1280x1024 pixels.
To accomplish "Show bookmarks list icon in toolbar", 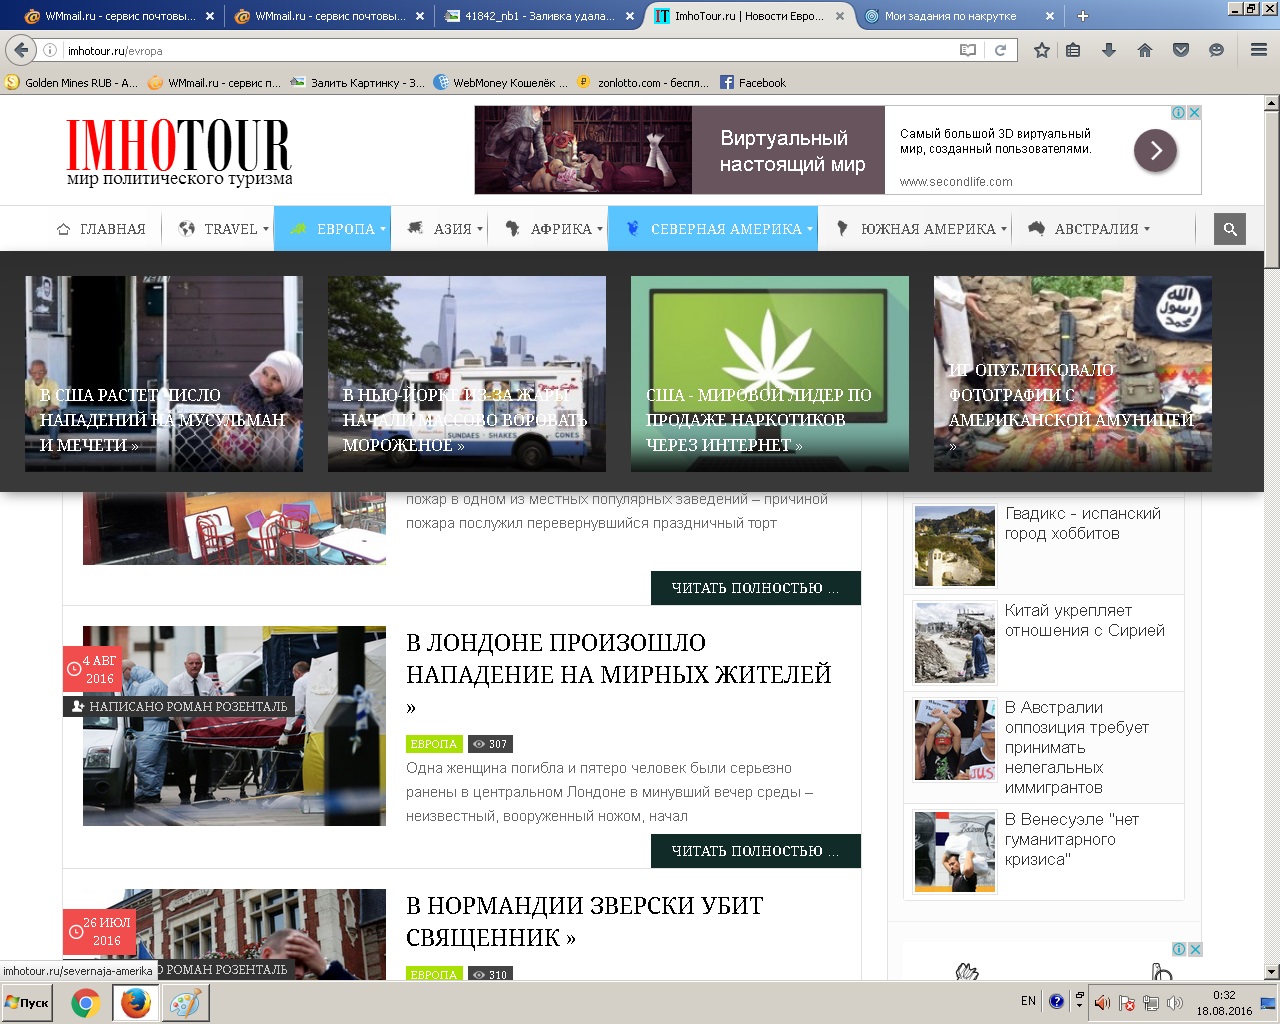I will (1073, 50).
